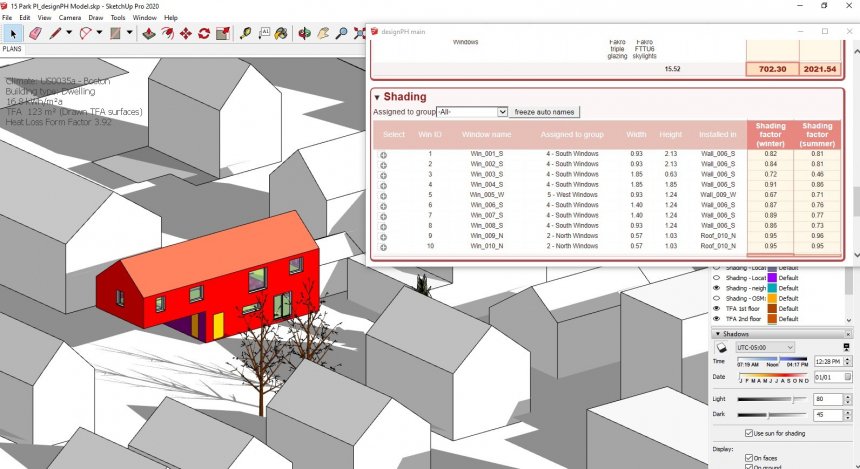Open Arc tool dropdown arrow

click(99, 33)
